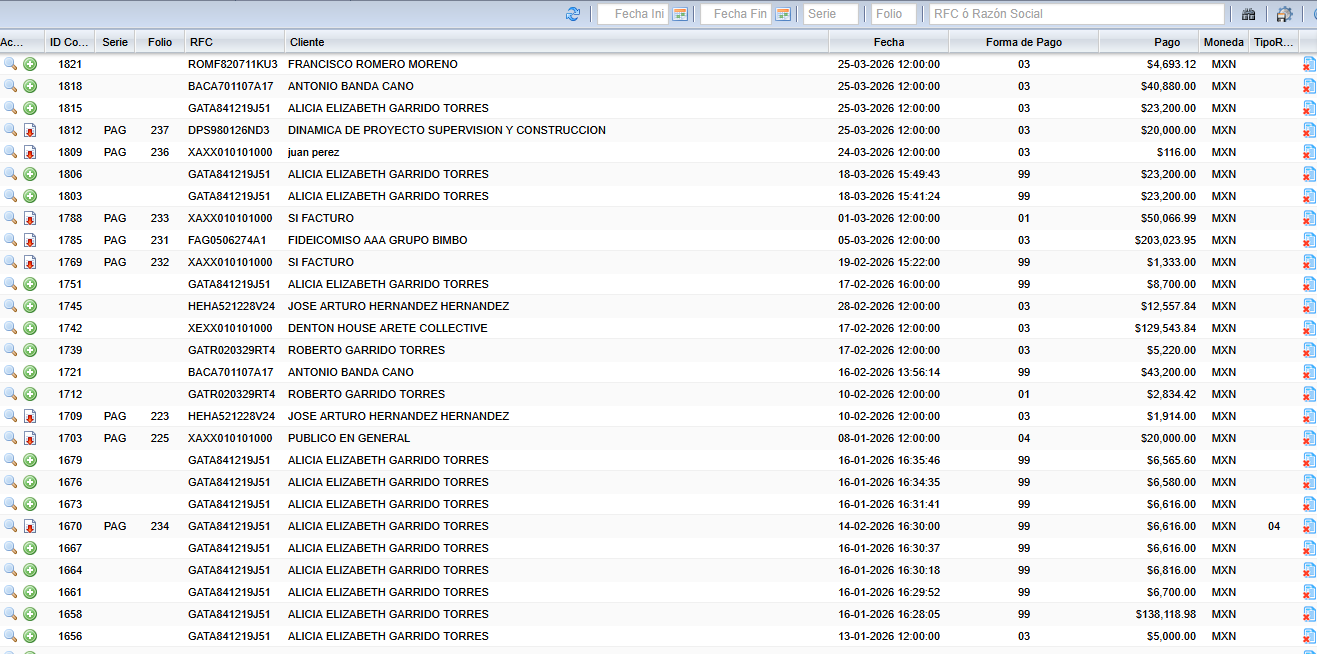Download PDF for payment 1785 Grupo Bimbo
The image size is (1317, 654).
(x=30, y=240)
